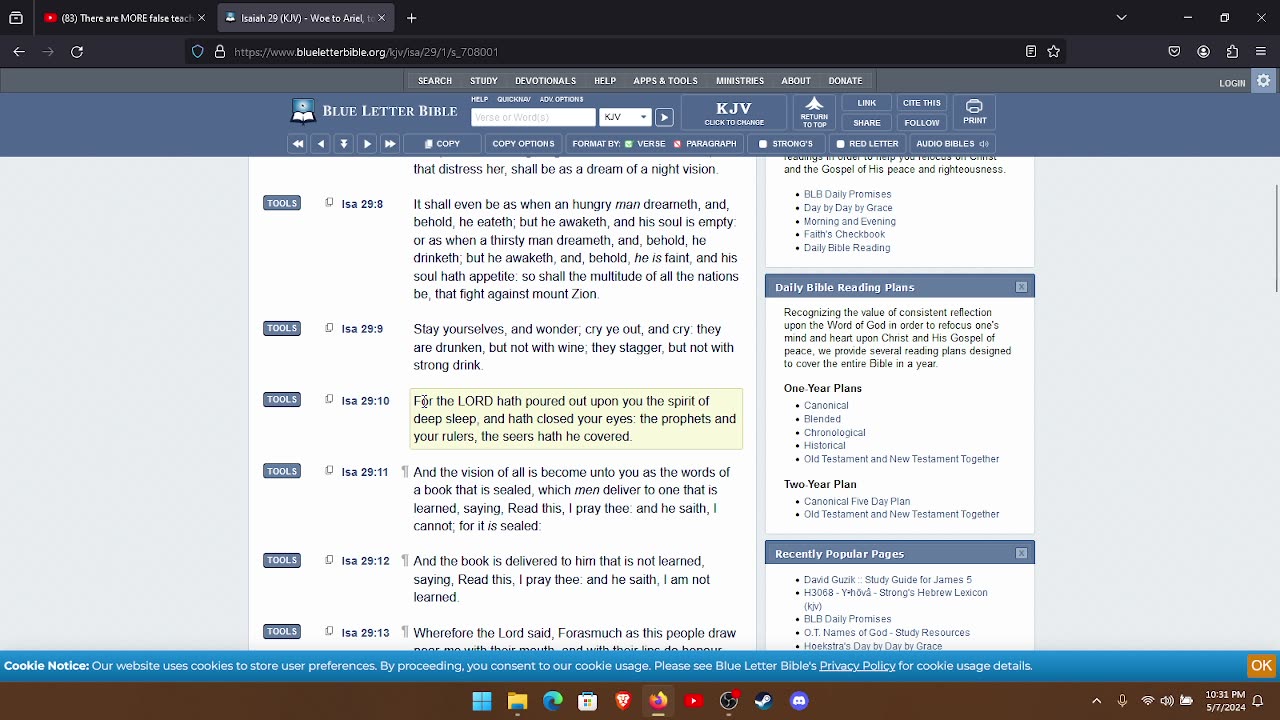Bookmark this page with star icon
Viewport: 1280px width, 720px height.
coord(1054,52)
